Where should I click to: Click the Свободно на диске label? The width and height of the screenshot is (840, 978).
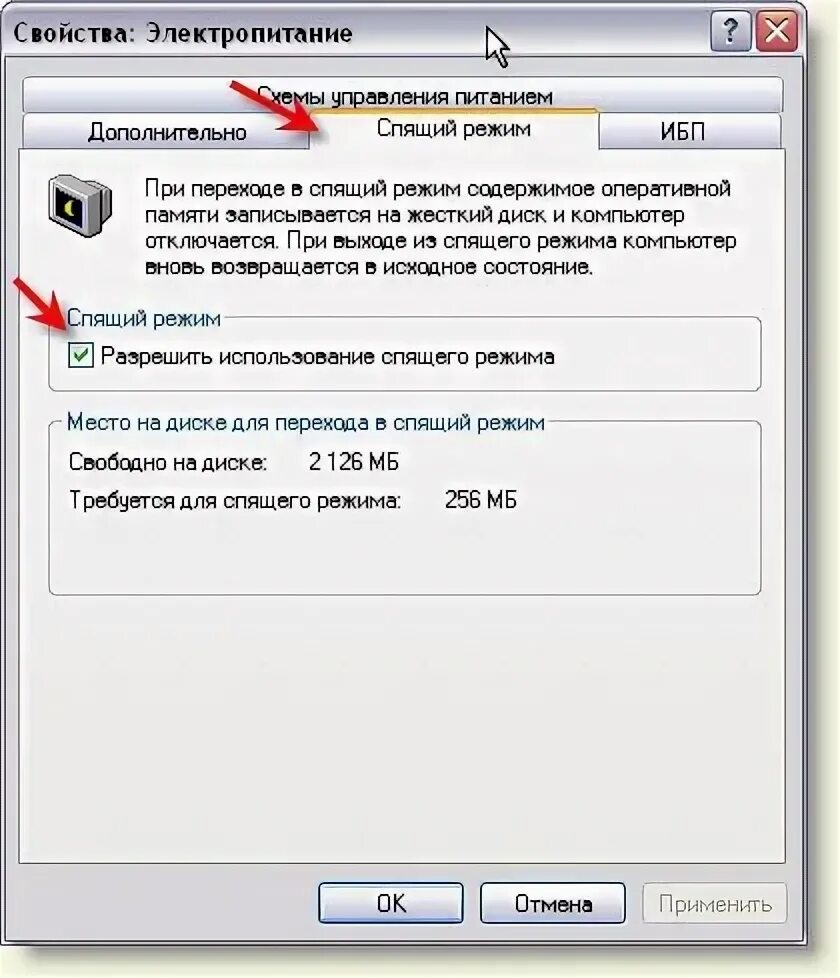point(168,462)
